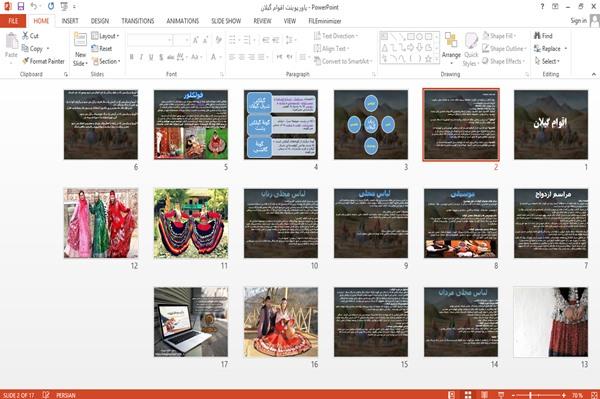Open Reading View from status bar
600x399 pixels.
pyautogui.click(x=484, y=395)
